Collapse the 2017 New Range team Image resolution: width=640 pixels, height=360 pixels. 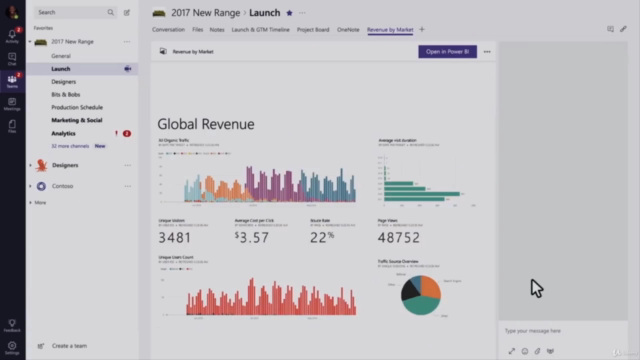[30, 42]
